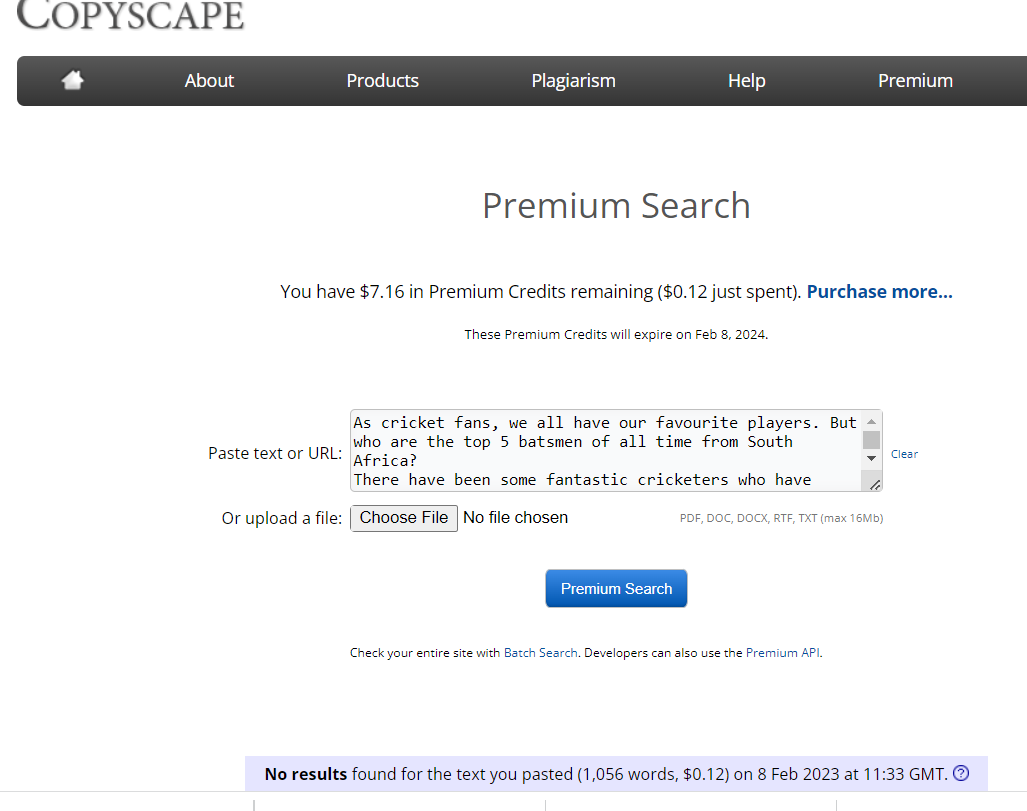
Task: Click the 'Paste text or URL:' label
Action: 275,453
